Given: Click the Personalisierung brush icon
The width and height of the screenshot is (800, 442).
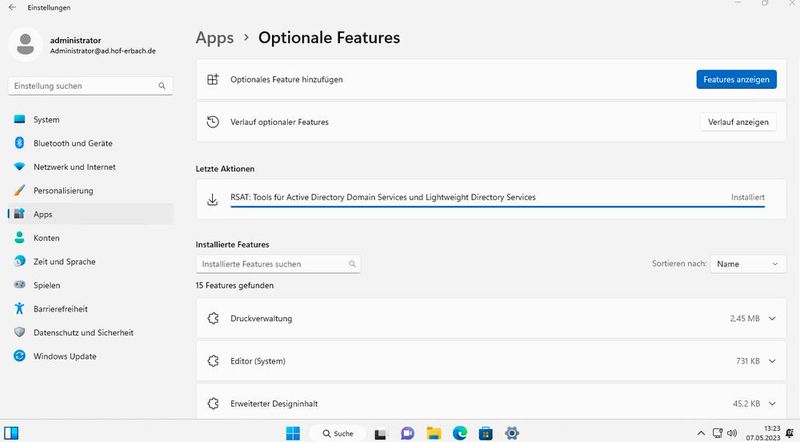Looking at the screenshot, I should pyautogui.click(x=19, y=190).
